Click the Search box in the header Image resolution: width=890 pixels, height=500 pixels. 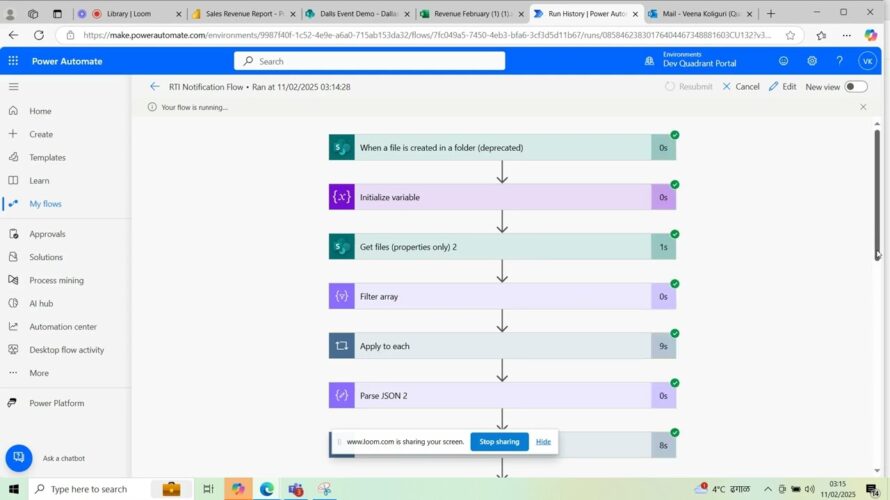(370, 61)
